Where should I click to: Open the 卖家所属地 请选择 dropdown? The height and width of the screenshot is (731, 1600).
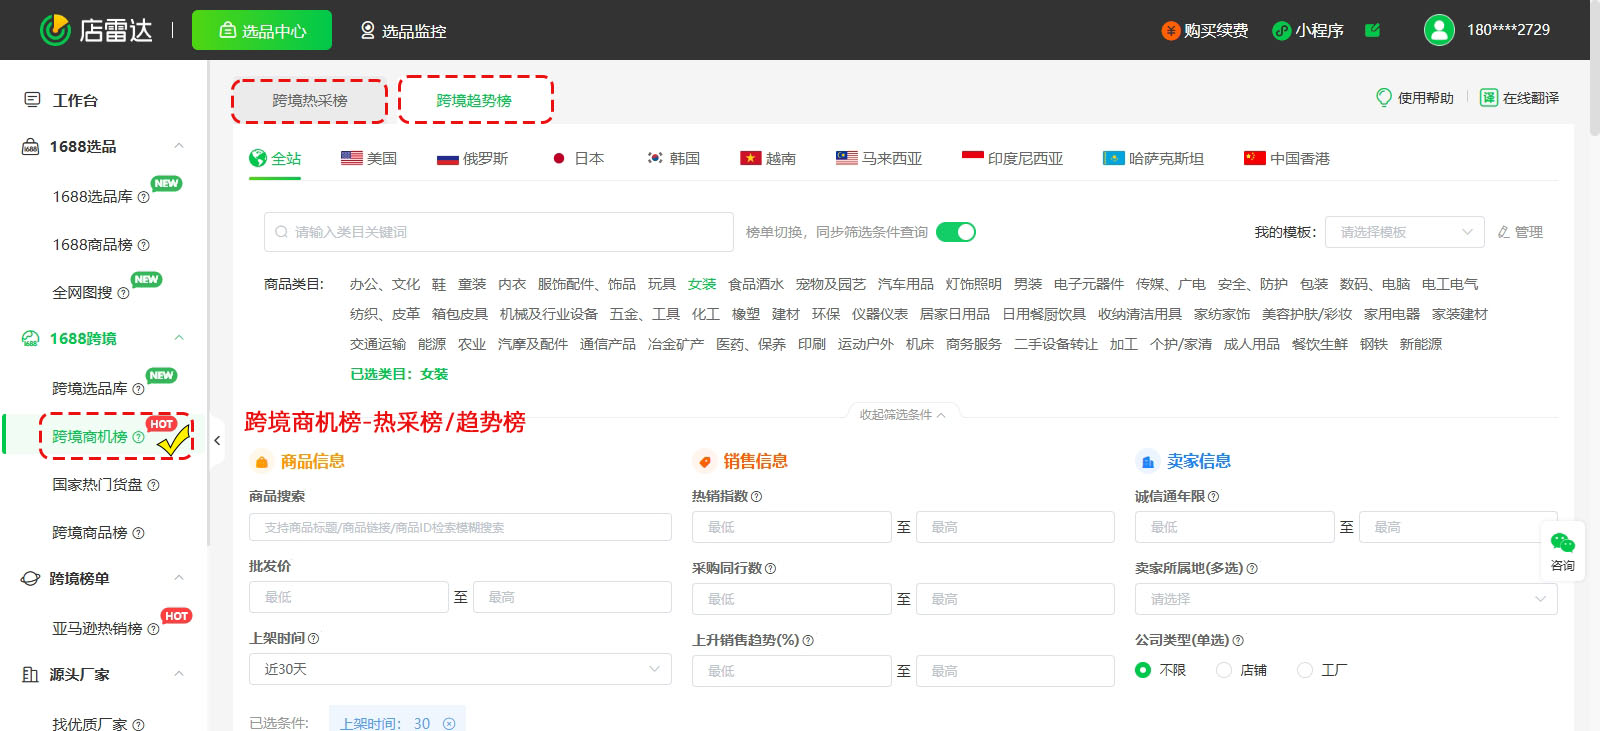click(x=1346, y=599)
